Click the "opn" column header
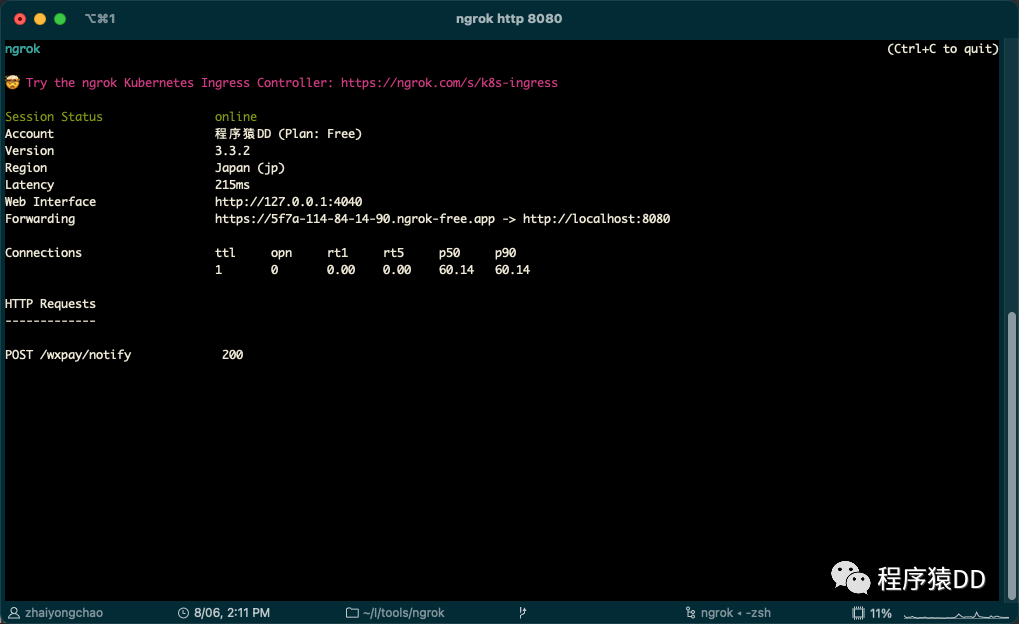Viewport: 1019px width, 624px height. coord(281,253)
